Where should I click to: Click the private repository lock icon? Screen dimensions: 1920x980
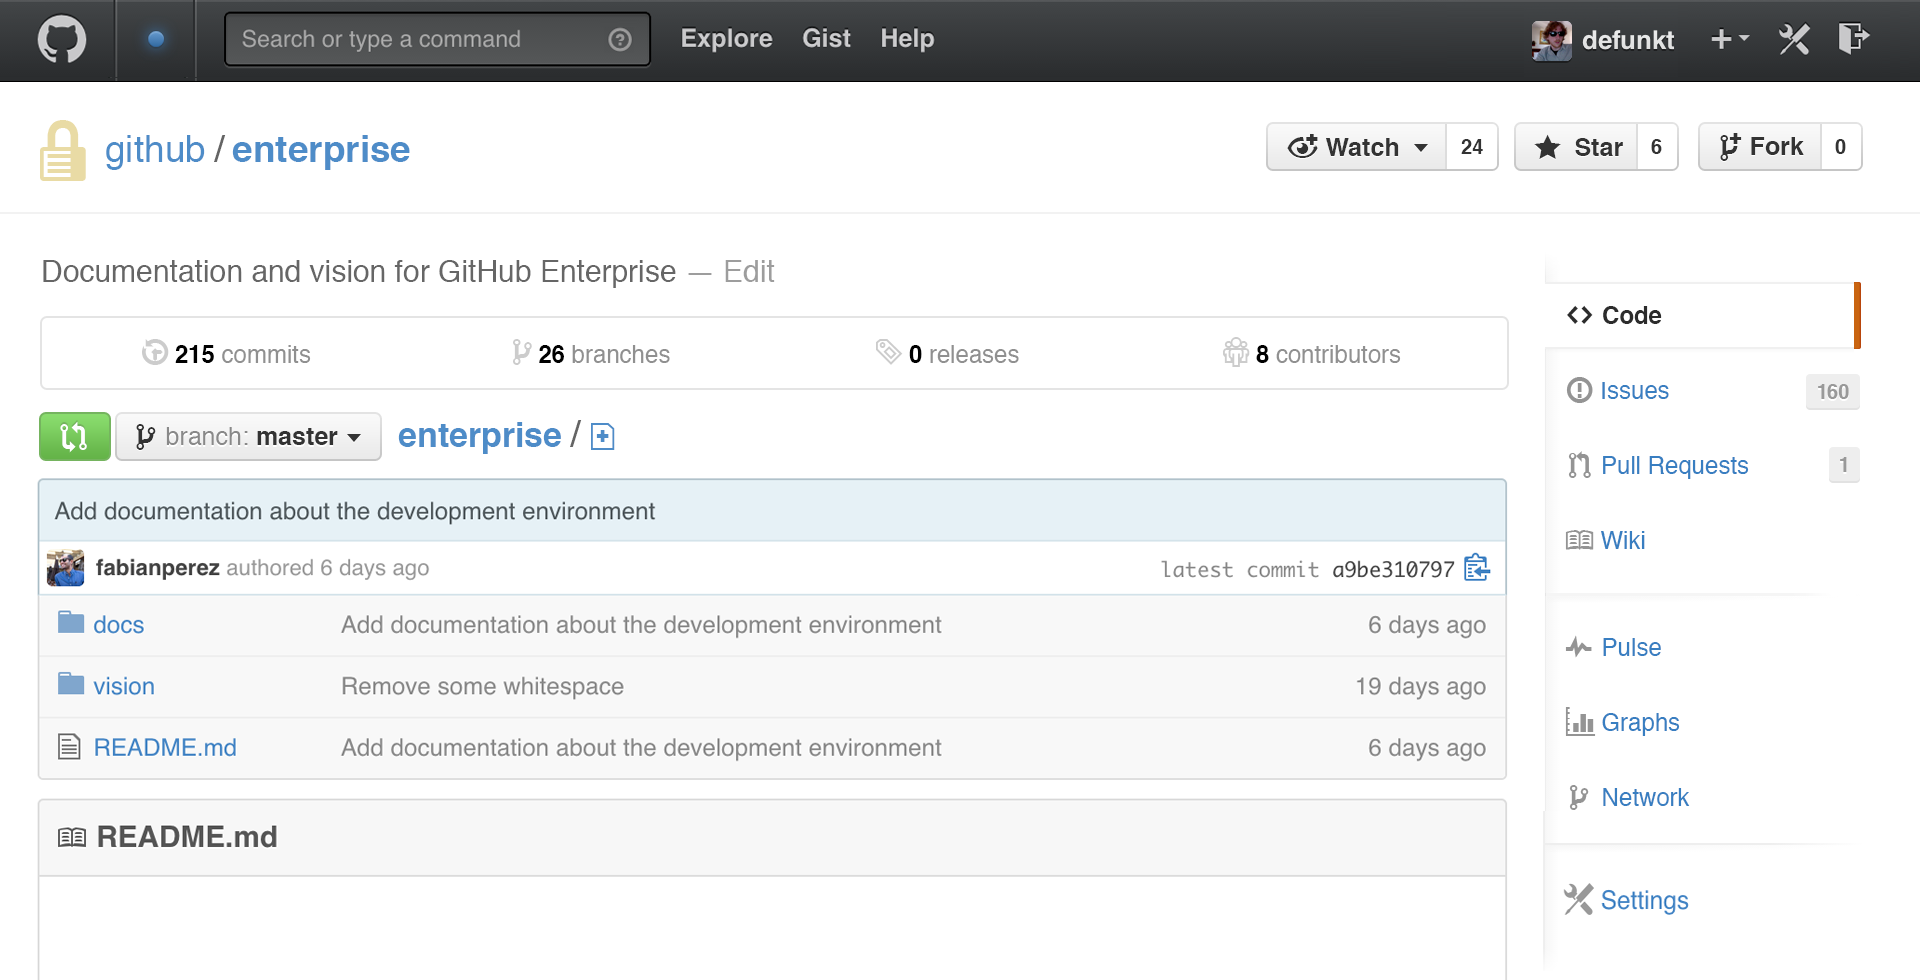coord(62,151)
